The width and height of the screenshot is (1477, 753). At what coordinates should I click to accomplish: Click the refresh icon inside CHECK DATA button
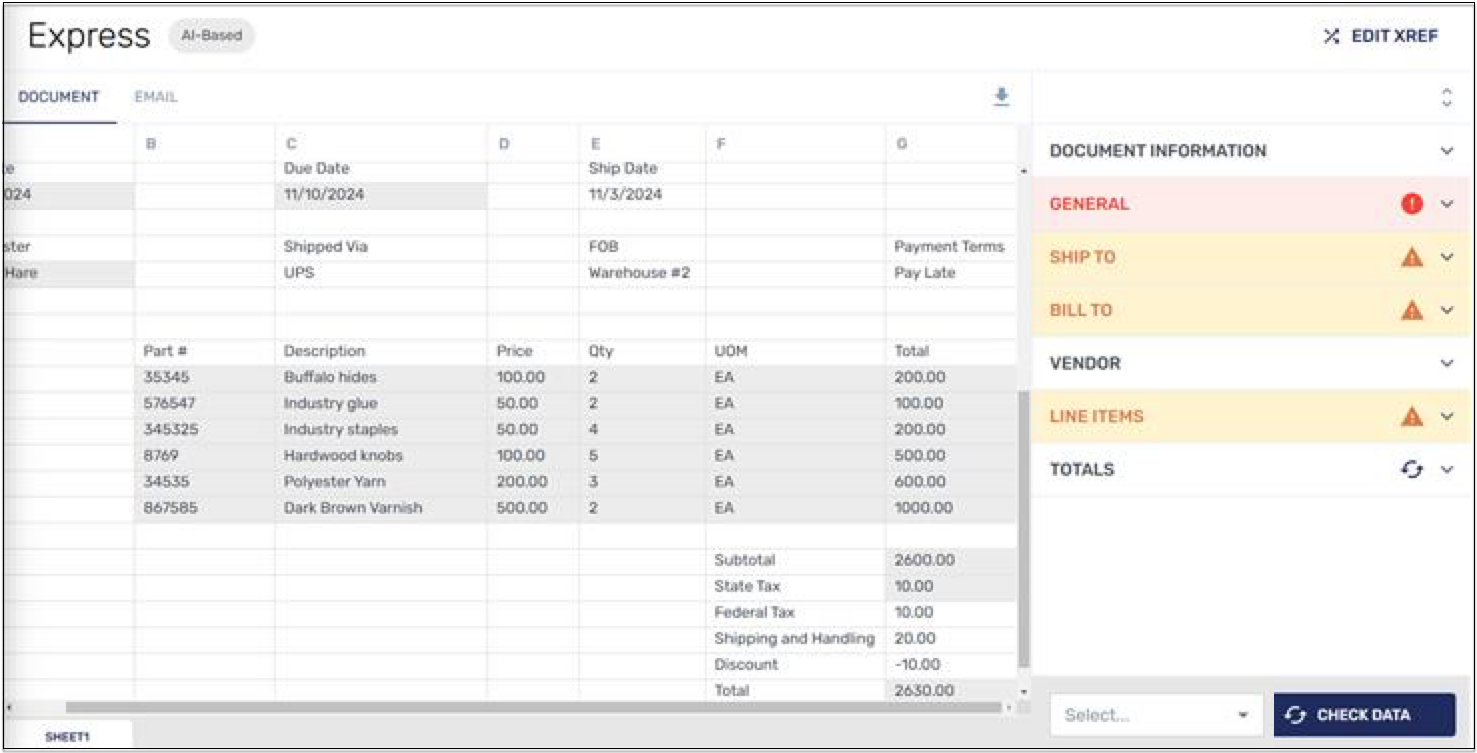pyautogui.click(x=1297, y=714)
